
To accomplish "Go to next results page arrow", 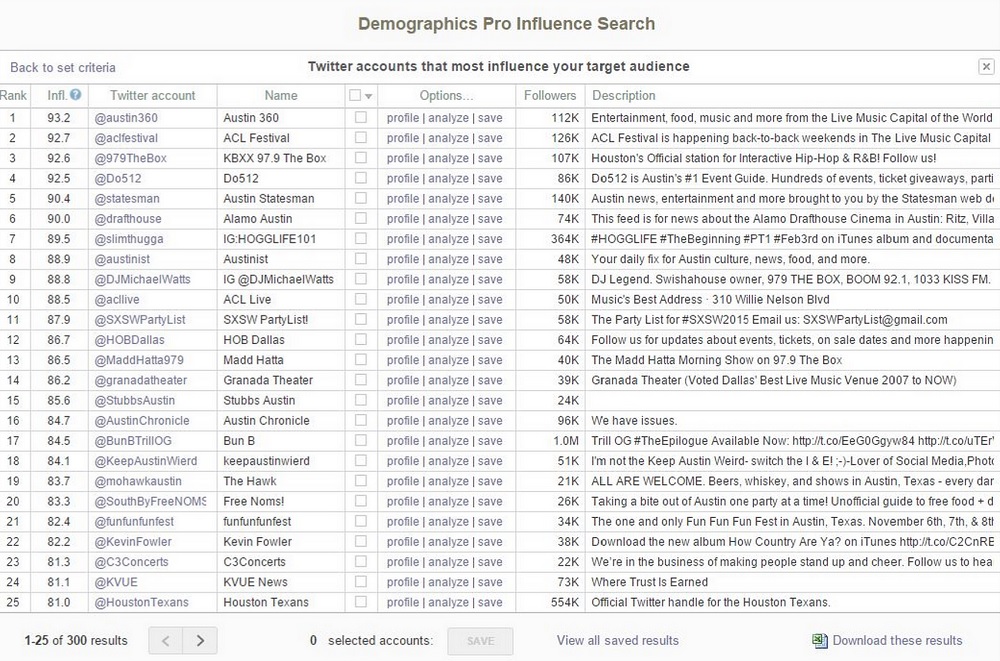I will 200,641.
